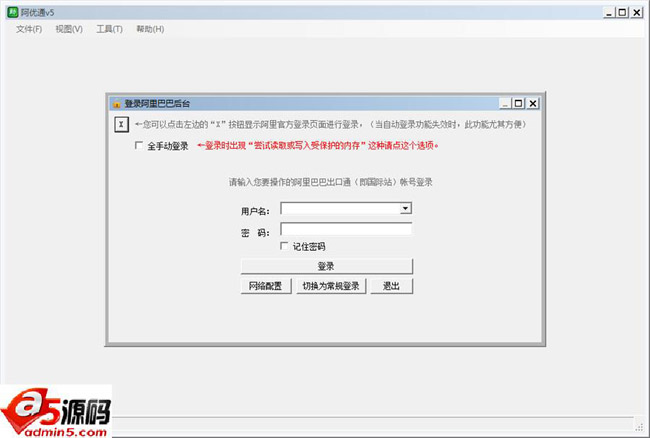Viewport: 650px width, 438px height.
Task: Minimize the 登录阿里巴巴后台 dialog
Action: click(504, 104)
